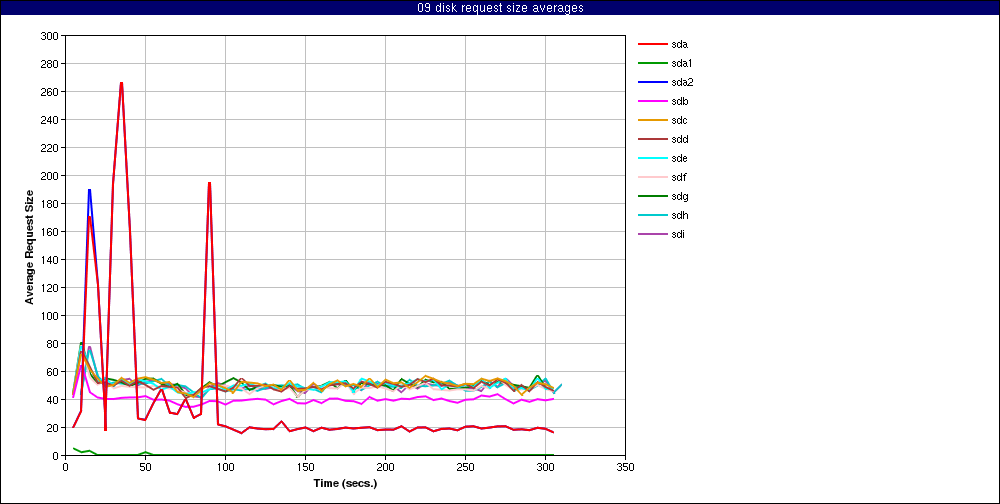Select the 'sdc' legend label
Image resolution: width=1000 pixels, height=504 pixels.
pos(679,121)
